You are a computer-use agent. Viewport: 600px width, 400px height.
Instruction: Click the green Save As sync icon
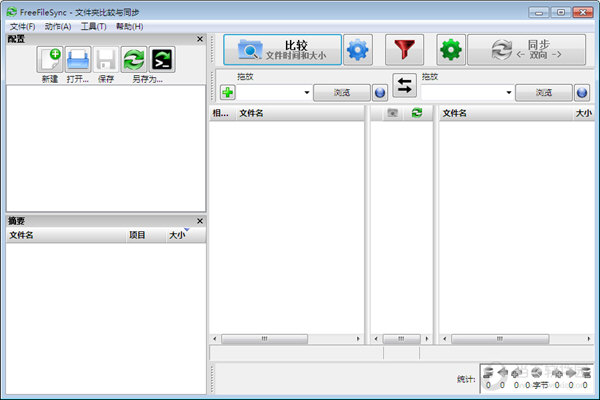point(134,59)
